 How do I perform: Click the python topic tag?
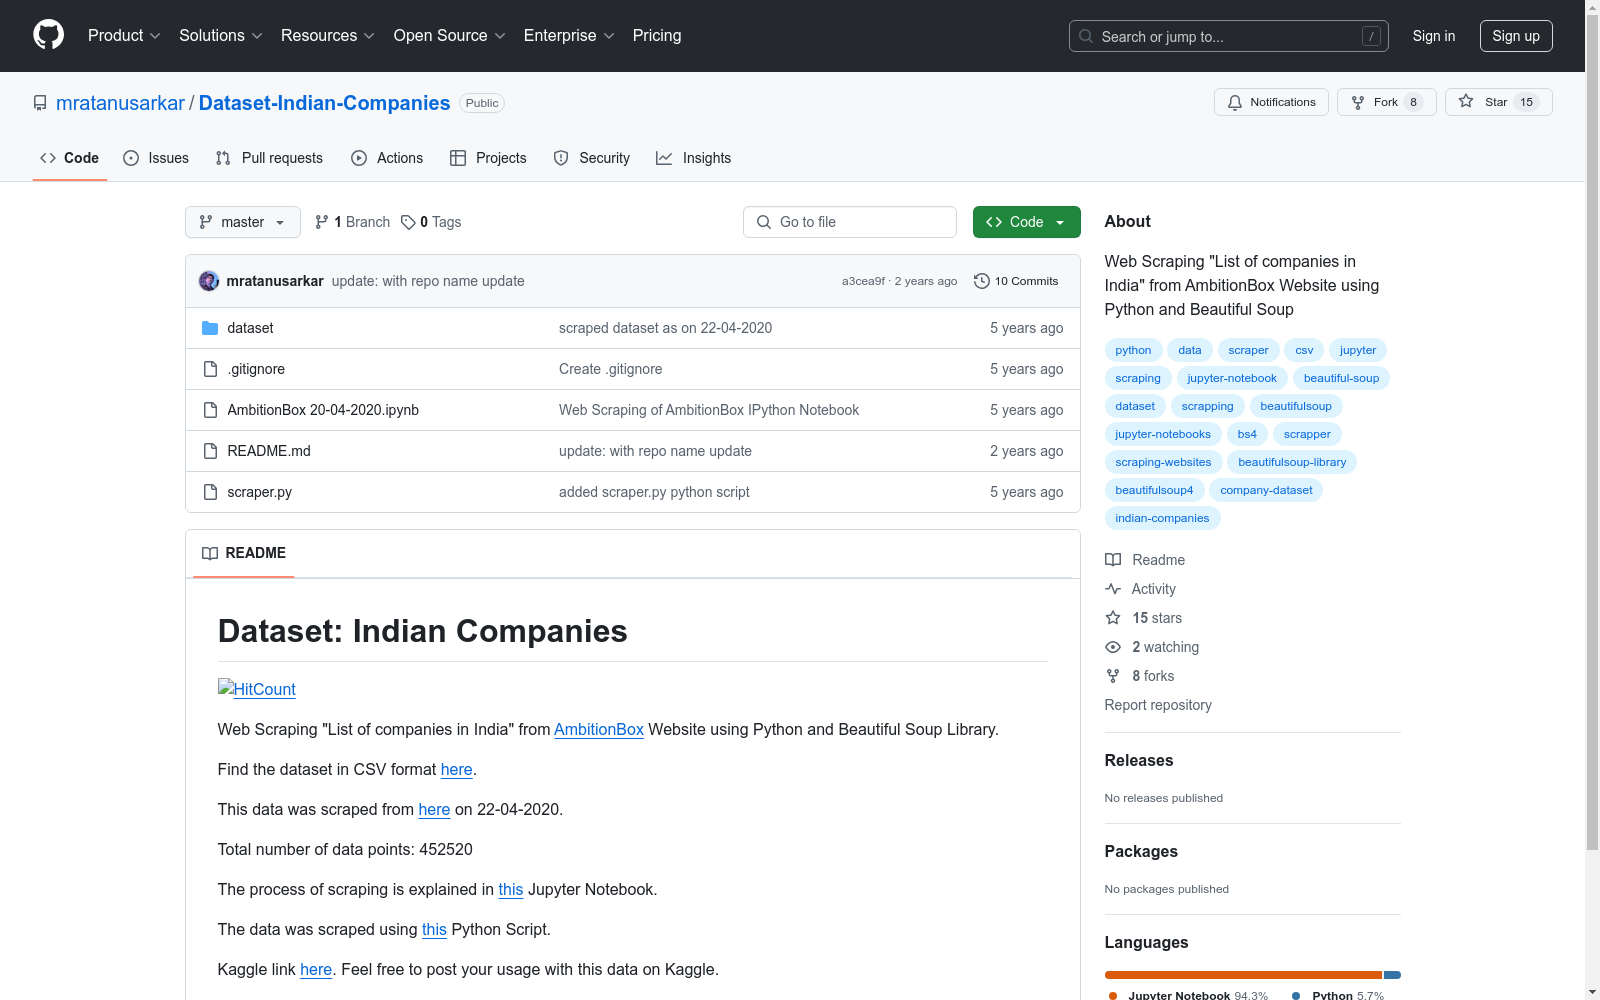(x=1133, y=350)
